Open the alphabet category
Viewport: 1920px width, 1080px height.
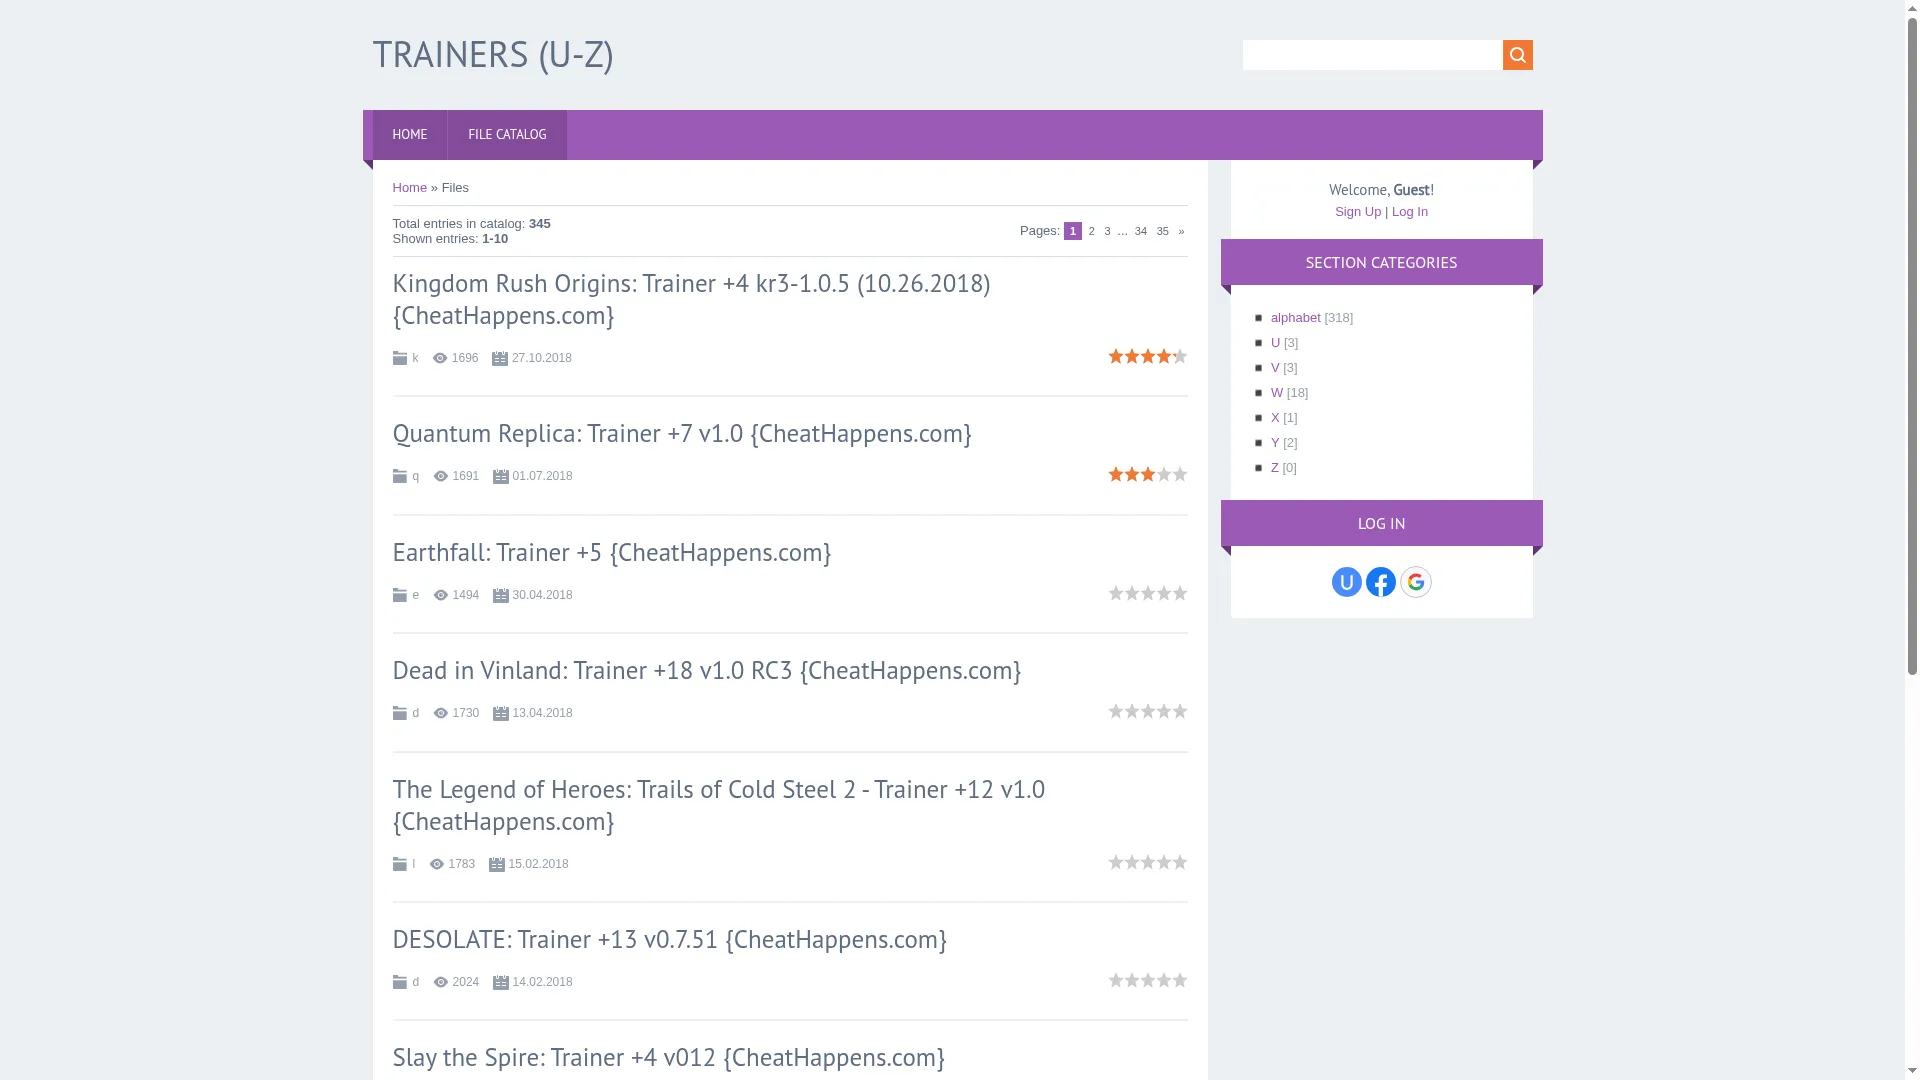point(1296,318)
